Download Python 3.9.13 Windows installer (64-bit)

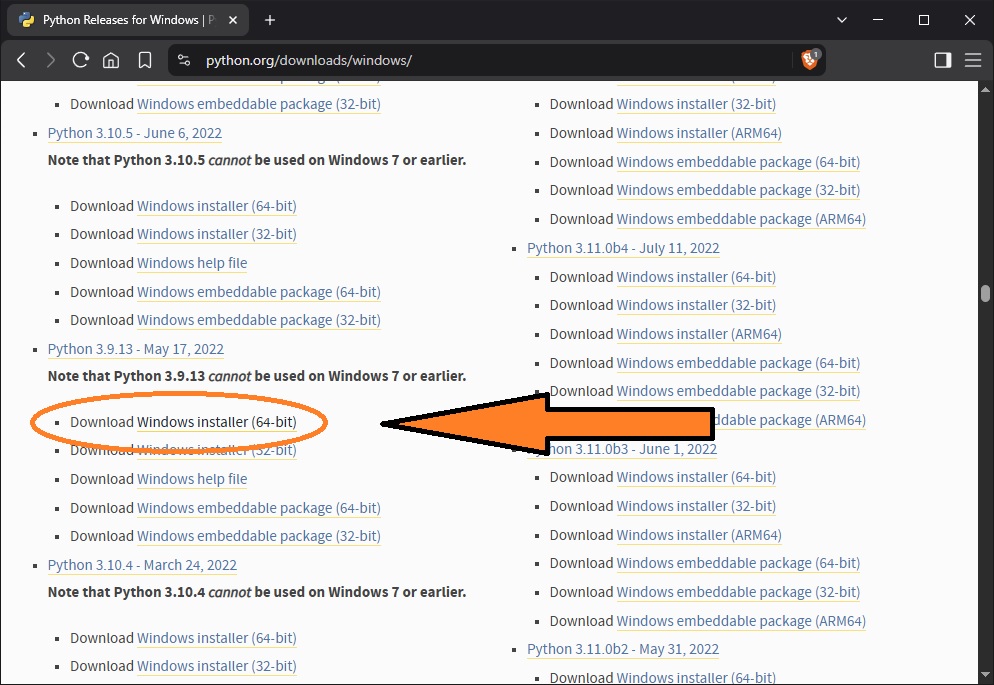pyautogui.click(x=217, y=422)
